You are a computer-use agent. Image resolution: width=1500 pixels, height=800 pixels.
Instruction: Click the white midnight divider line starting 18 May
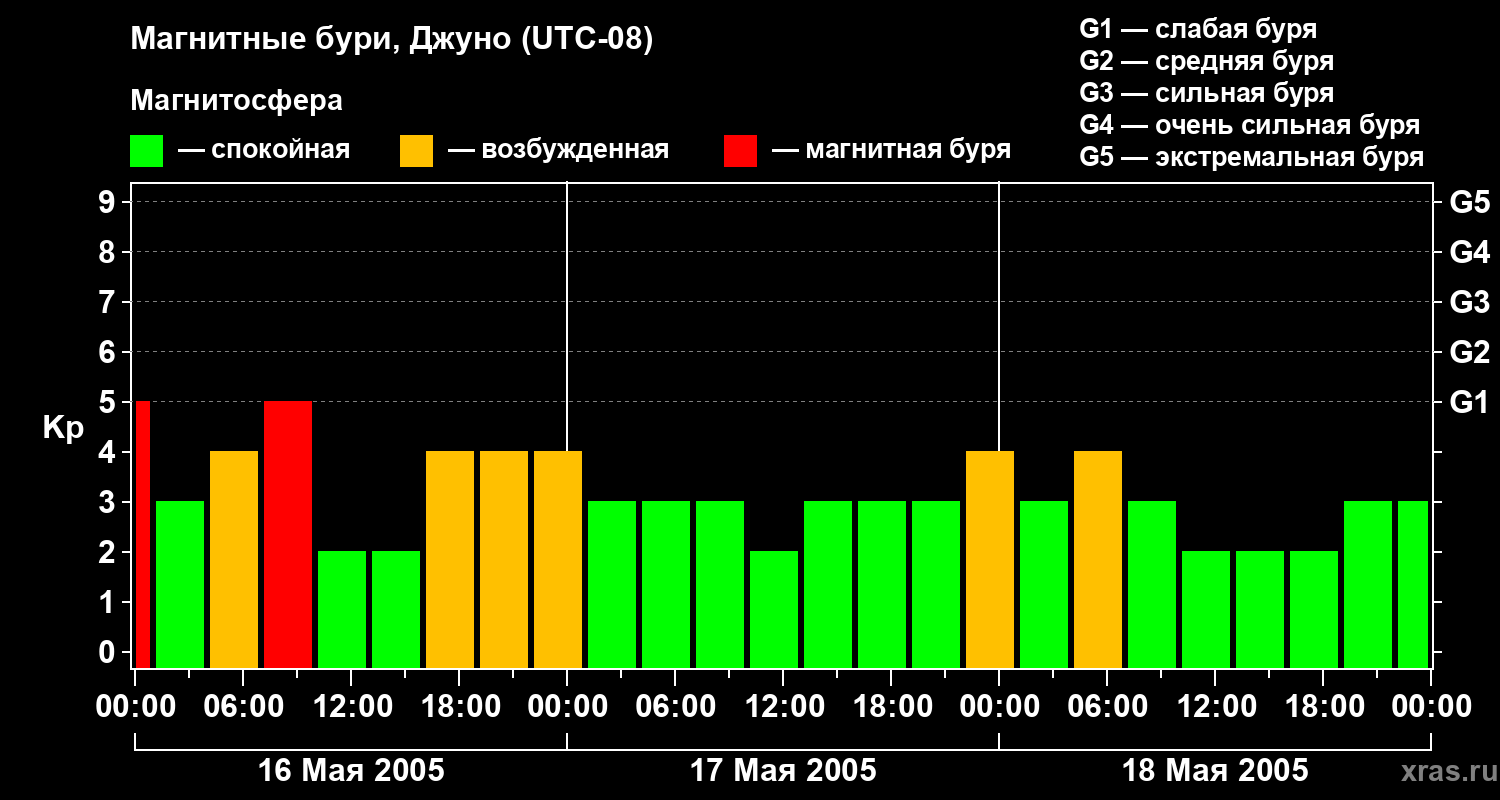click(x=999, y=317)
